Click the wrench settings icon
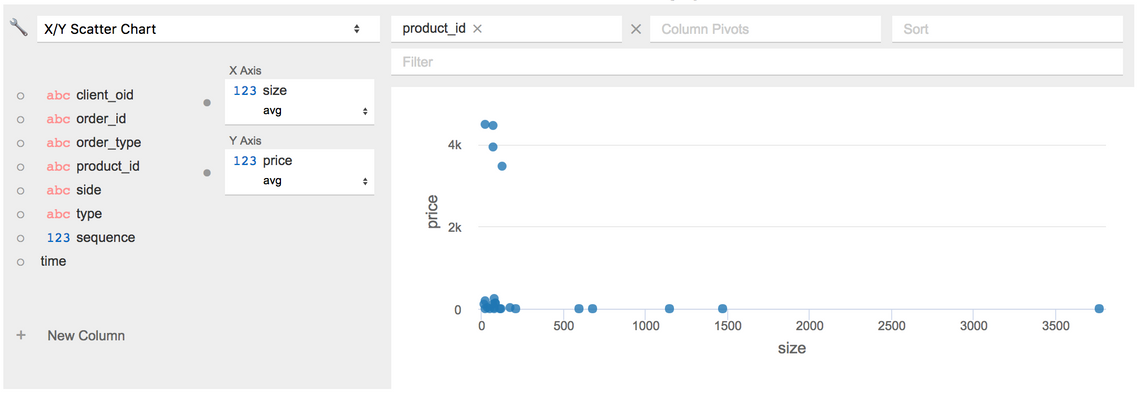Image resolution: width=1140 pixels, height=396 pixels. coord(18,28)
